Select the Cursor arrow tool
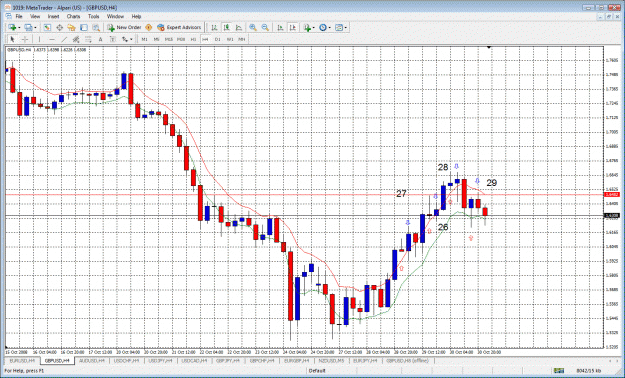 (x=12, y=39)
